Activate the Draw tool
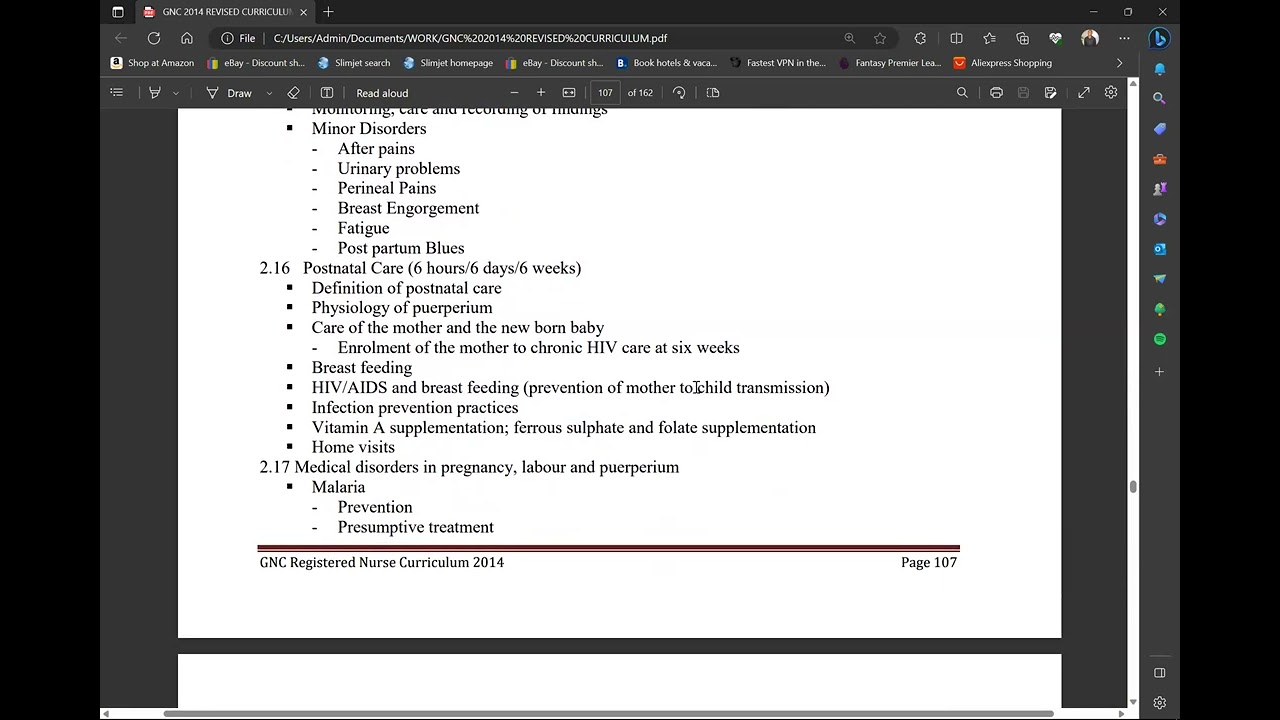The image size is (1280, 720). coord(229,93)
